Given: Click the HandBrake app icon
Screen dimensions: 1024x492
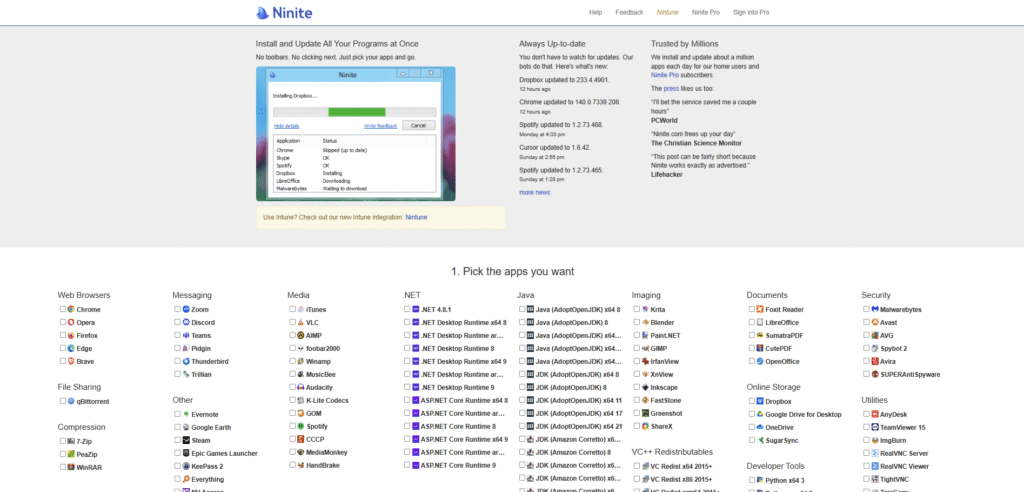Looking at the screenshot, I should click(x=300, y=465).
